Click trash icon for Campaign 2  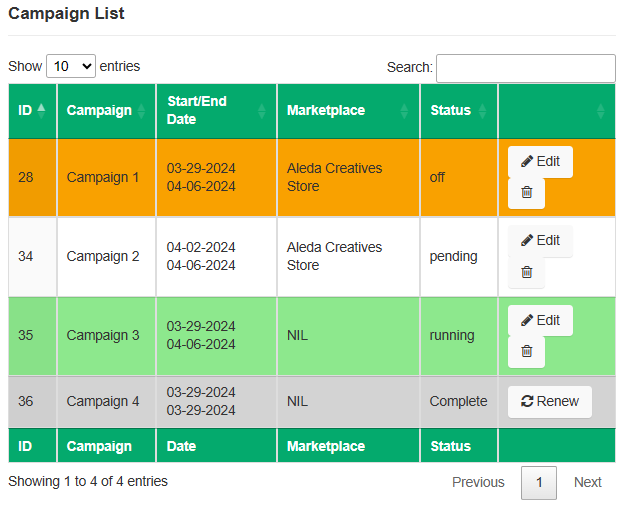(526, 272)
